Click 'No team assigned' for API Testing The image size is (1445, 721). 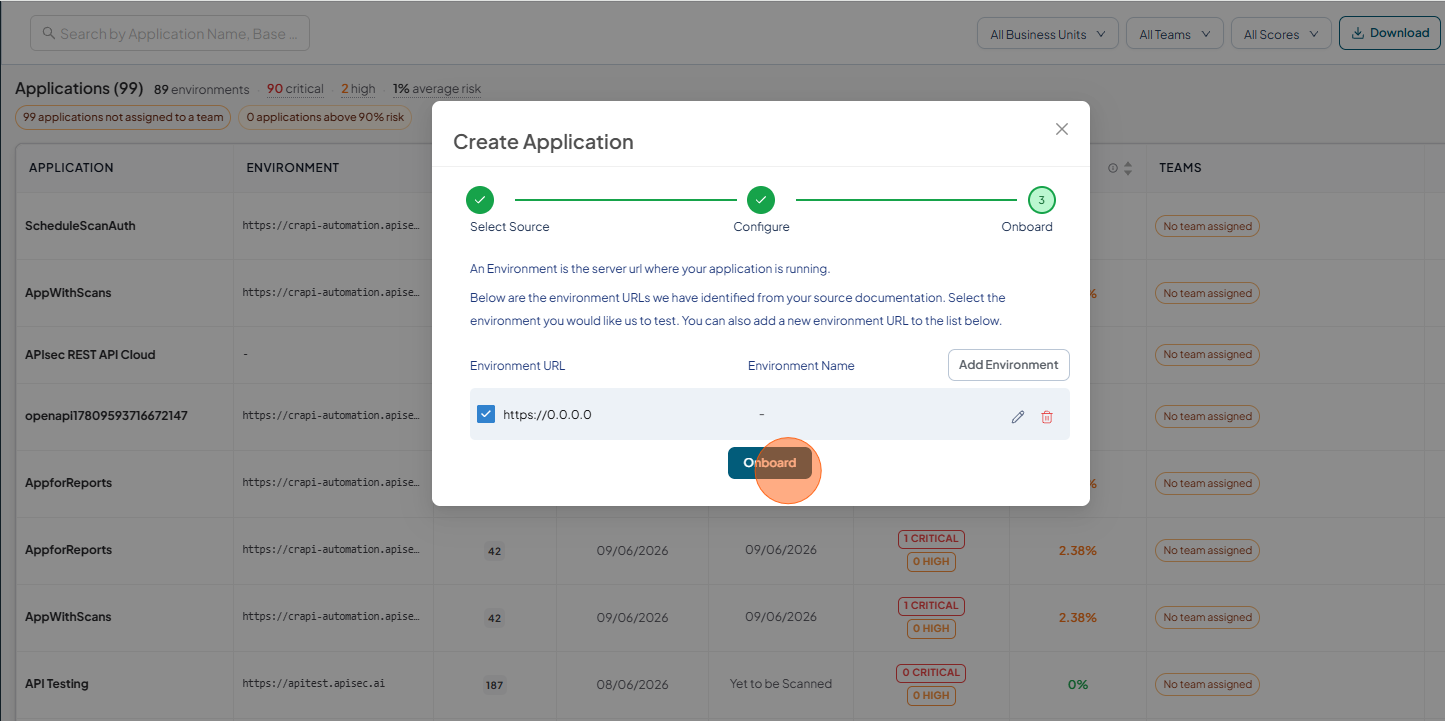tap(1207, 685)
